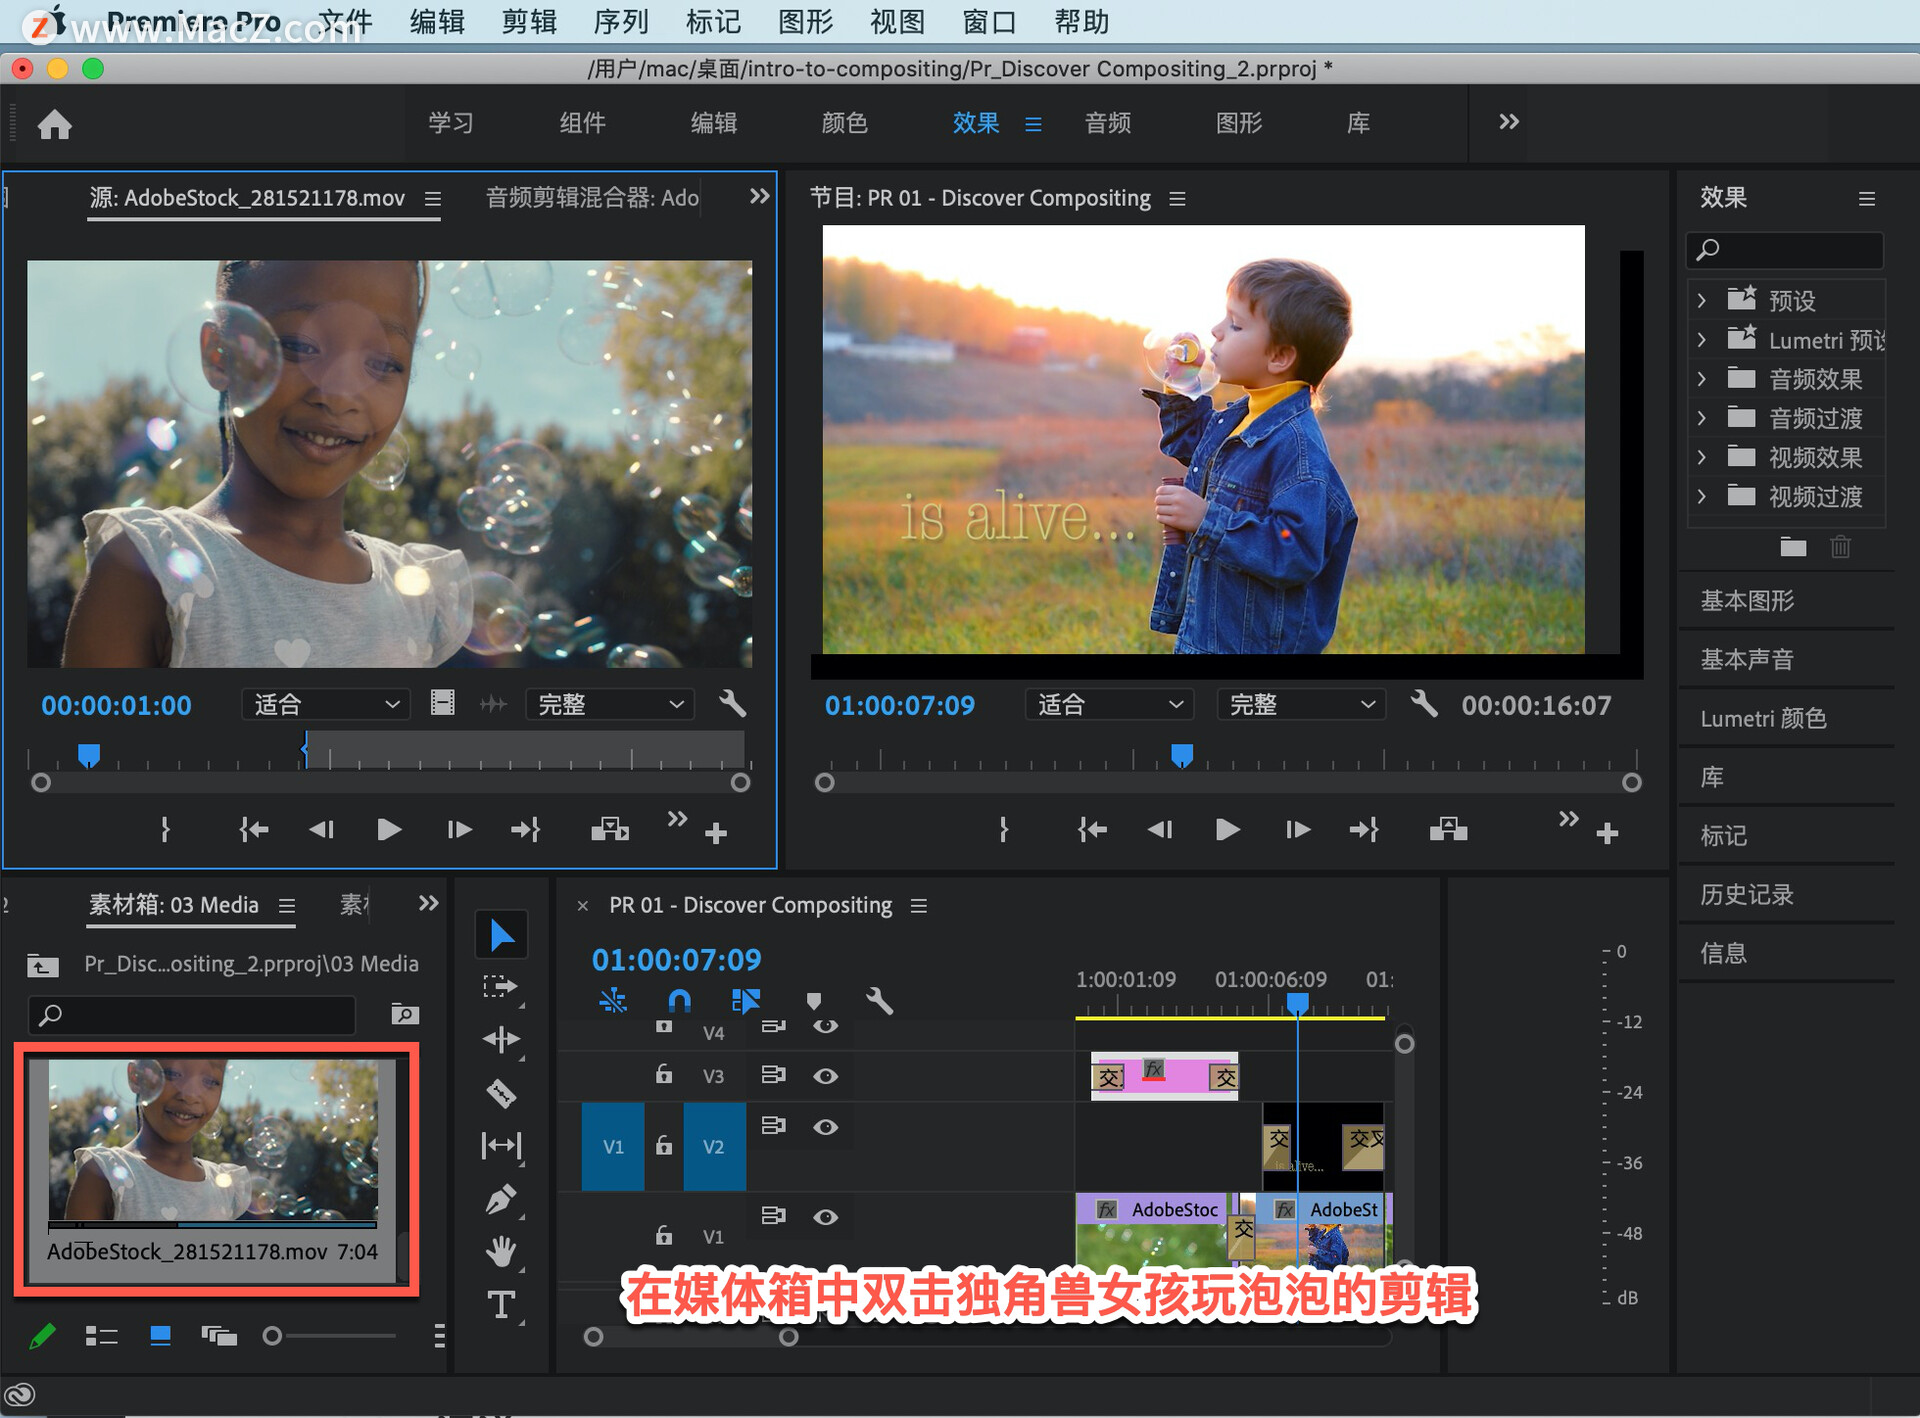Select the Pen tool
Screen dimensions: 1920x1418
pos(501,1199)
